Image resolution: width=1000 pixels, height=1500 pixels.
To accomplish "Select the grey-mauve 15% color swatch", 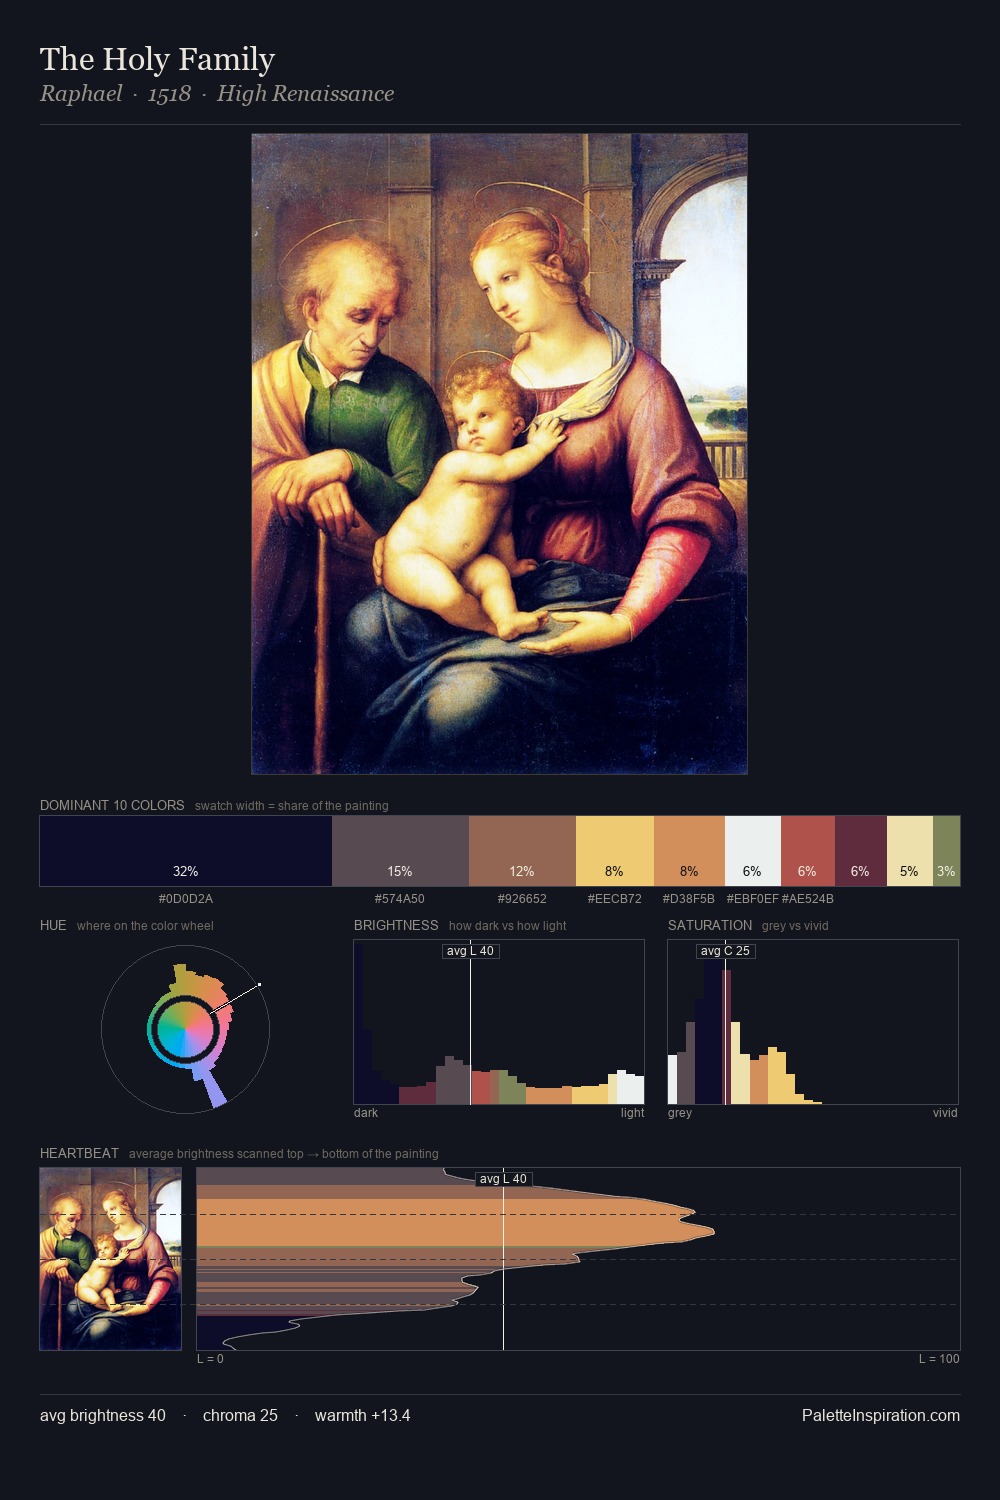I will [x=400, y=851].
